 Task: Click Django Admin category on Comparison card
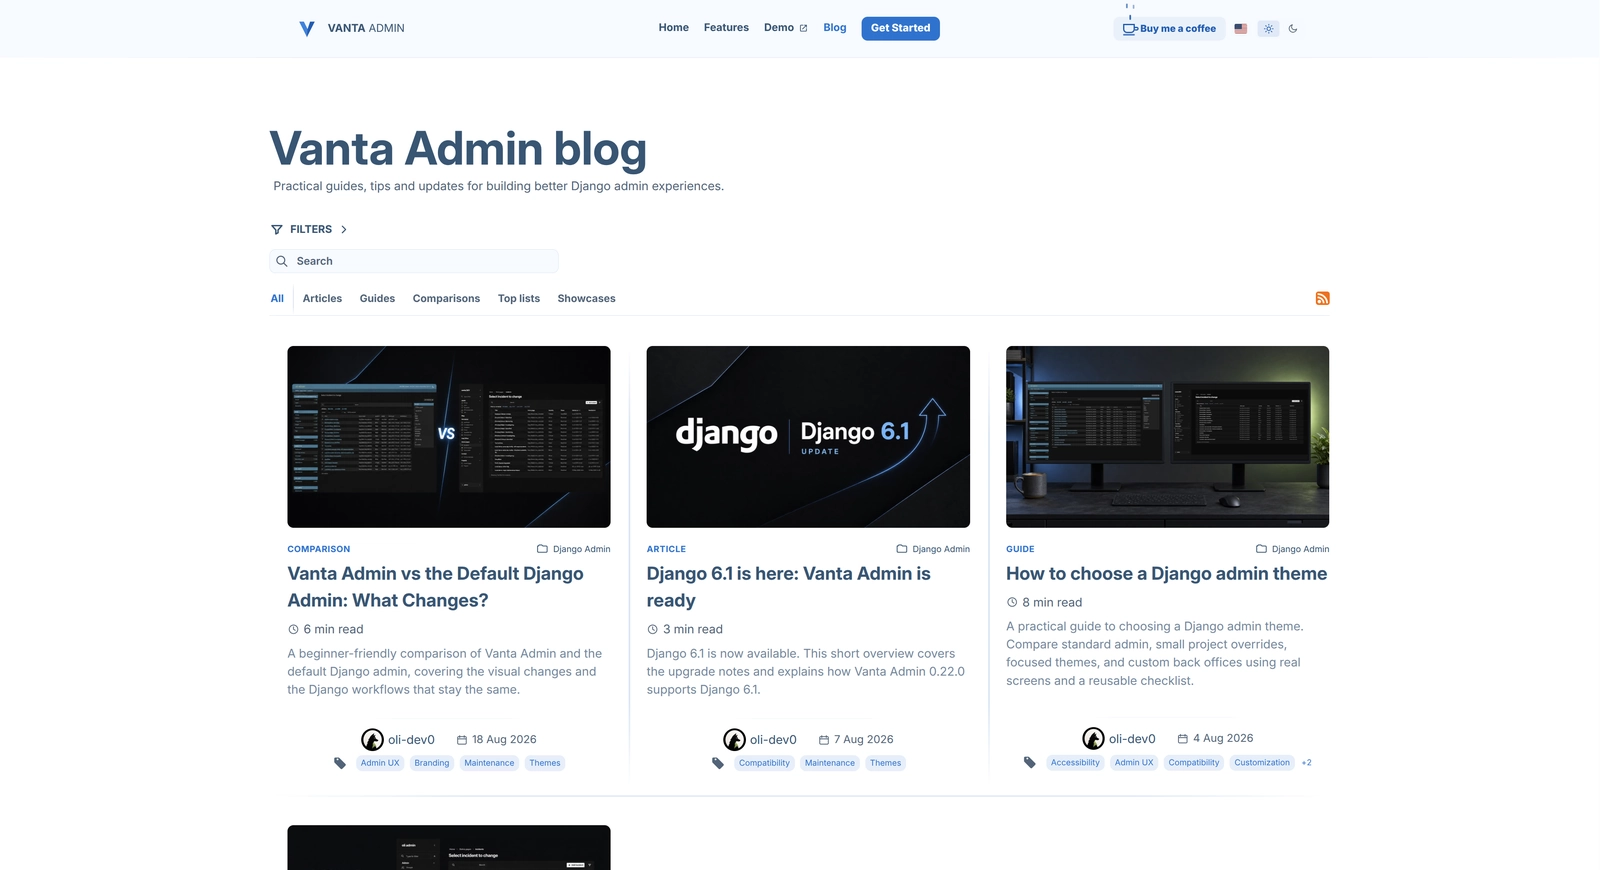581,549
